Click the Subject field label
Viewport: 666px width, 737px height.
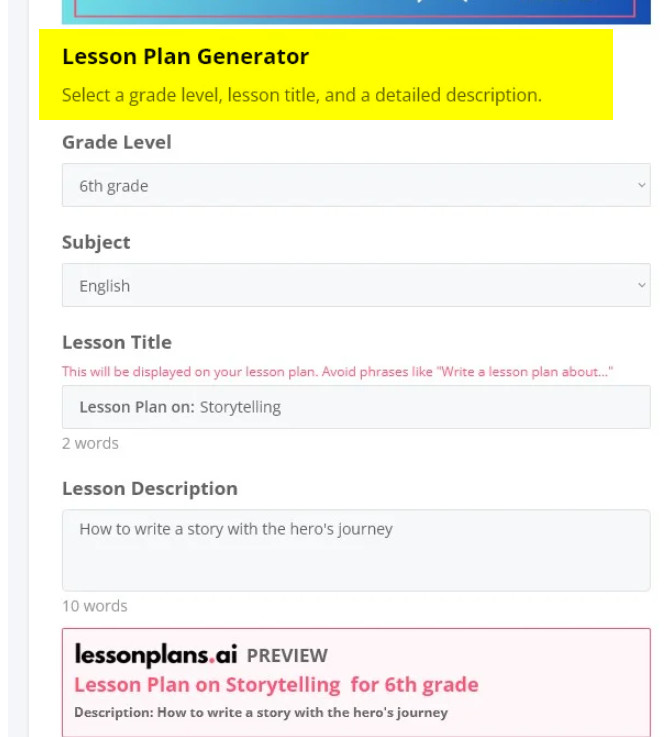(x=96, y=243)
